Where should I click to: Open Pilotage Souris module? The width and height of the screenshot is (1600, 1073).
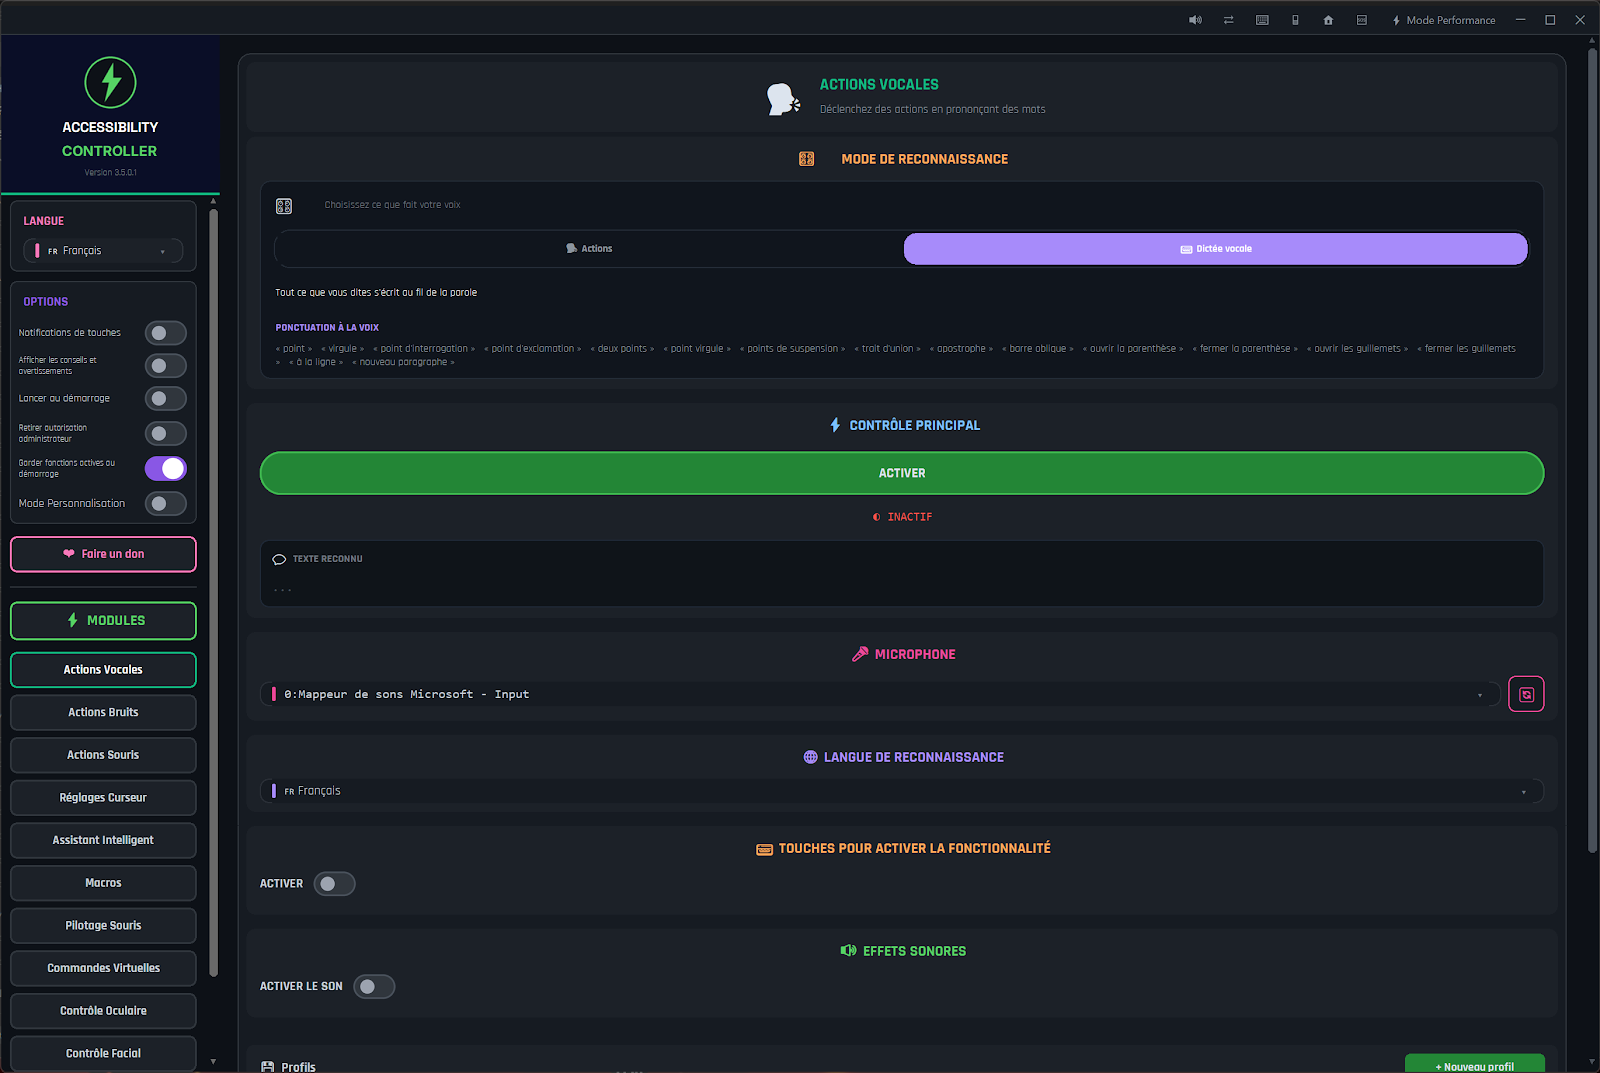(x=103, y=926)
